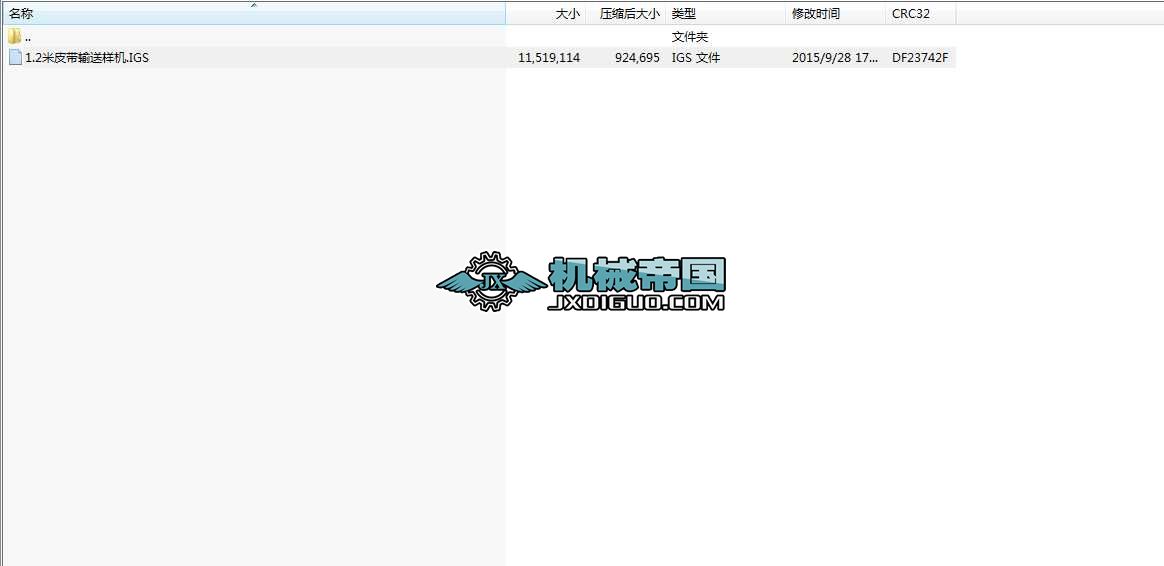Sort files by the 名称 column header
The height and width of the screenshot is (566, 1164).
pos(253,14)
